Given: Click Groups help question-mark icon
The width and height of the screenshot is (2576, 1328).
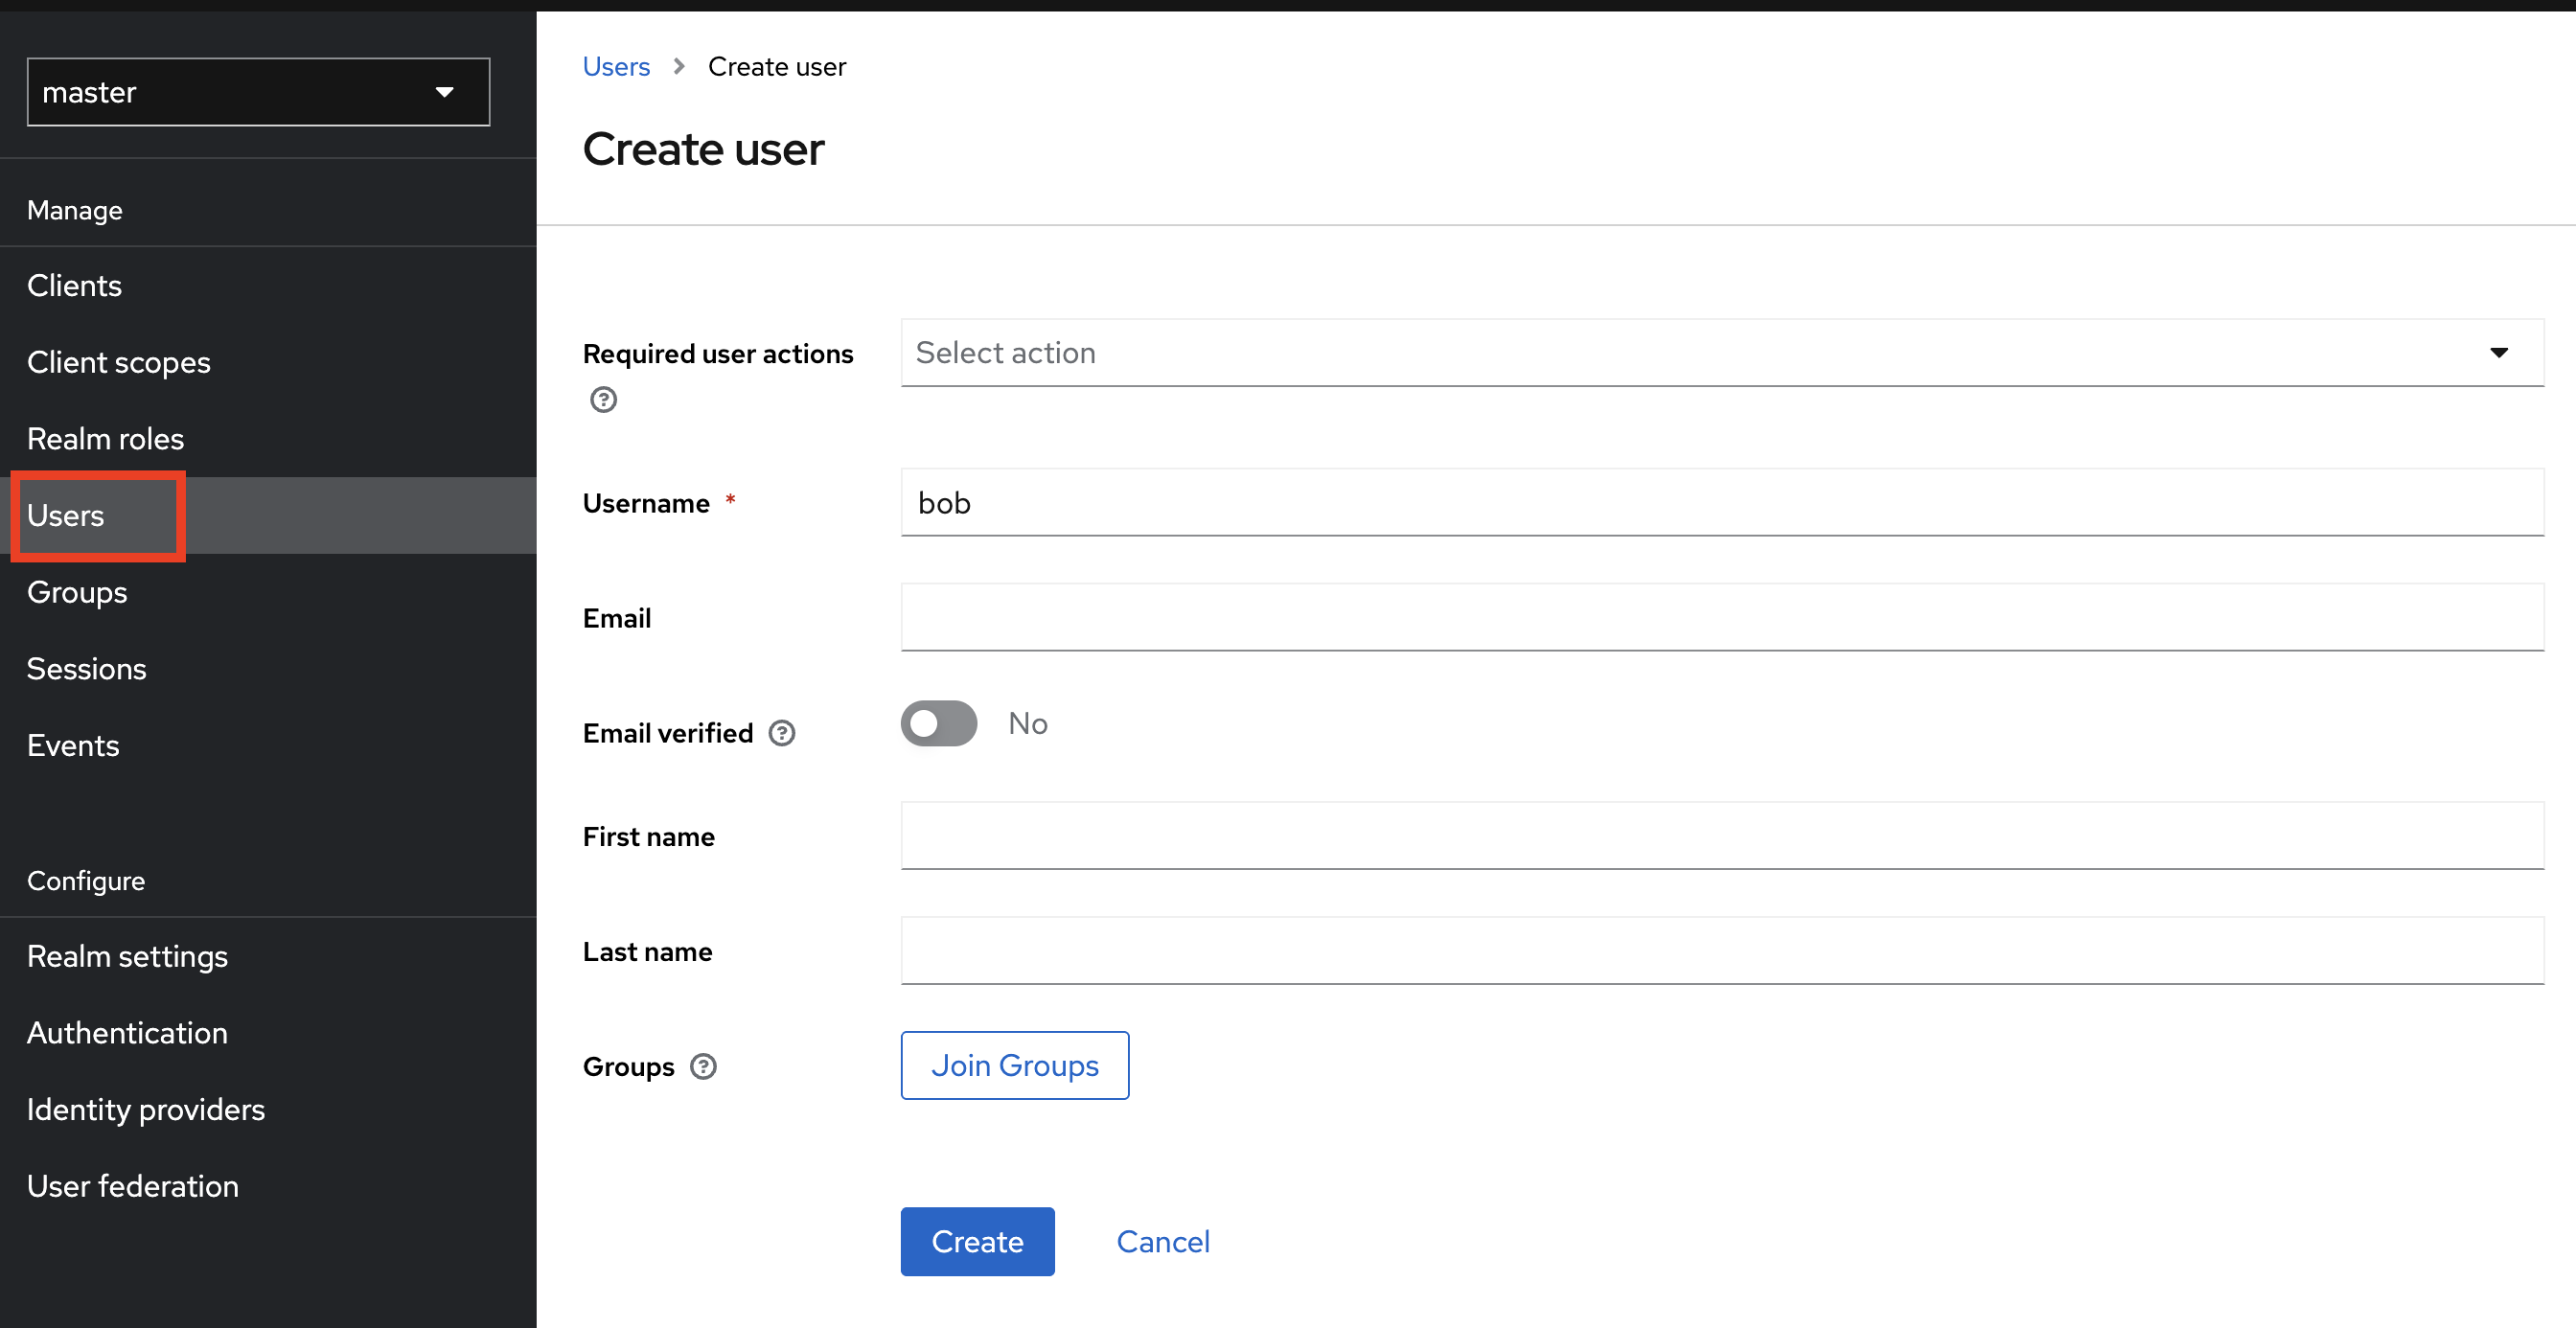Looking at the screenshot, I should [704, 1066].
